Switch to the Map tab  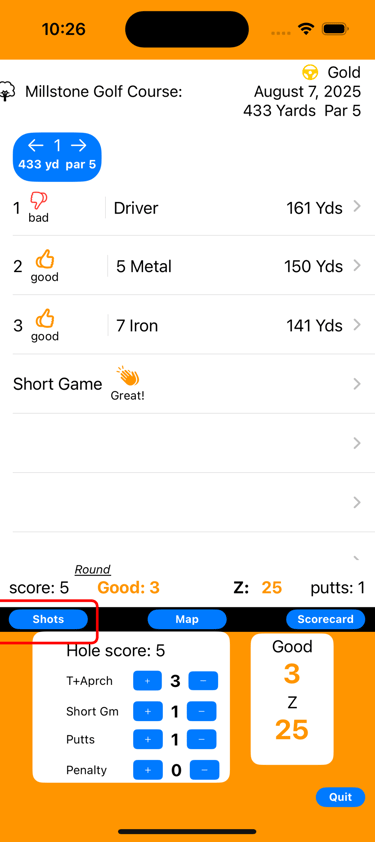[x=187, y=619]
